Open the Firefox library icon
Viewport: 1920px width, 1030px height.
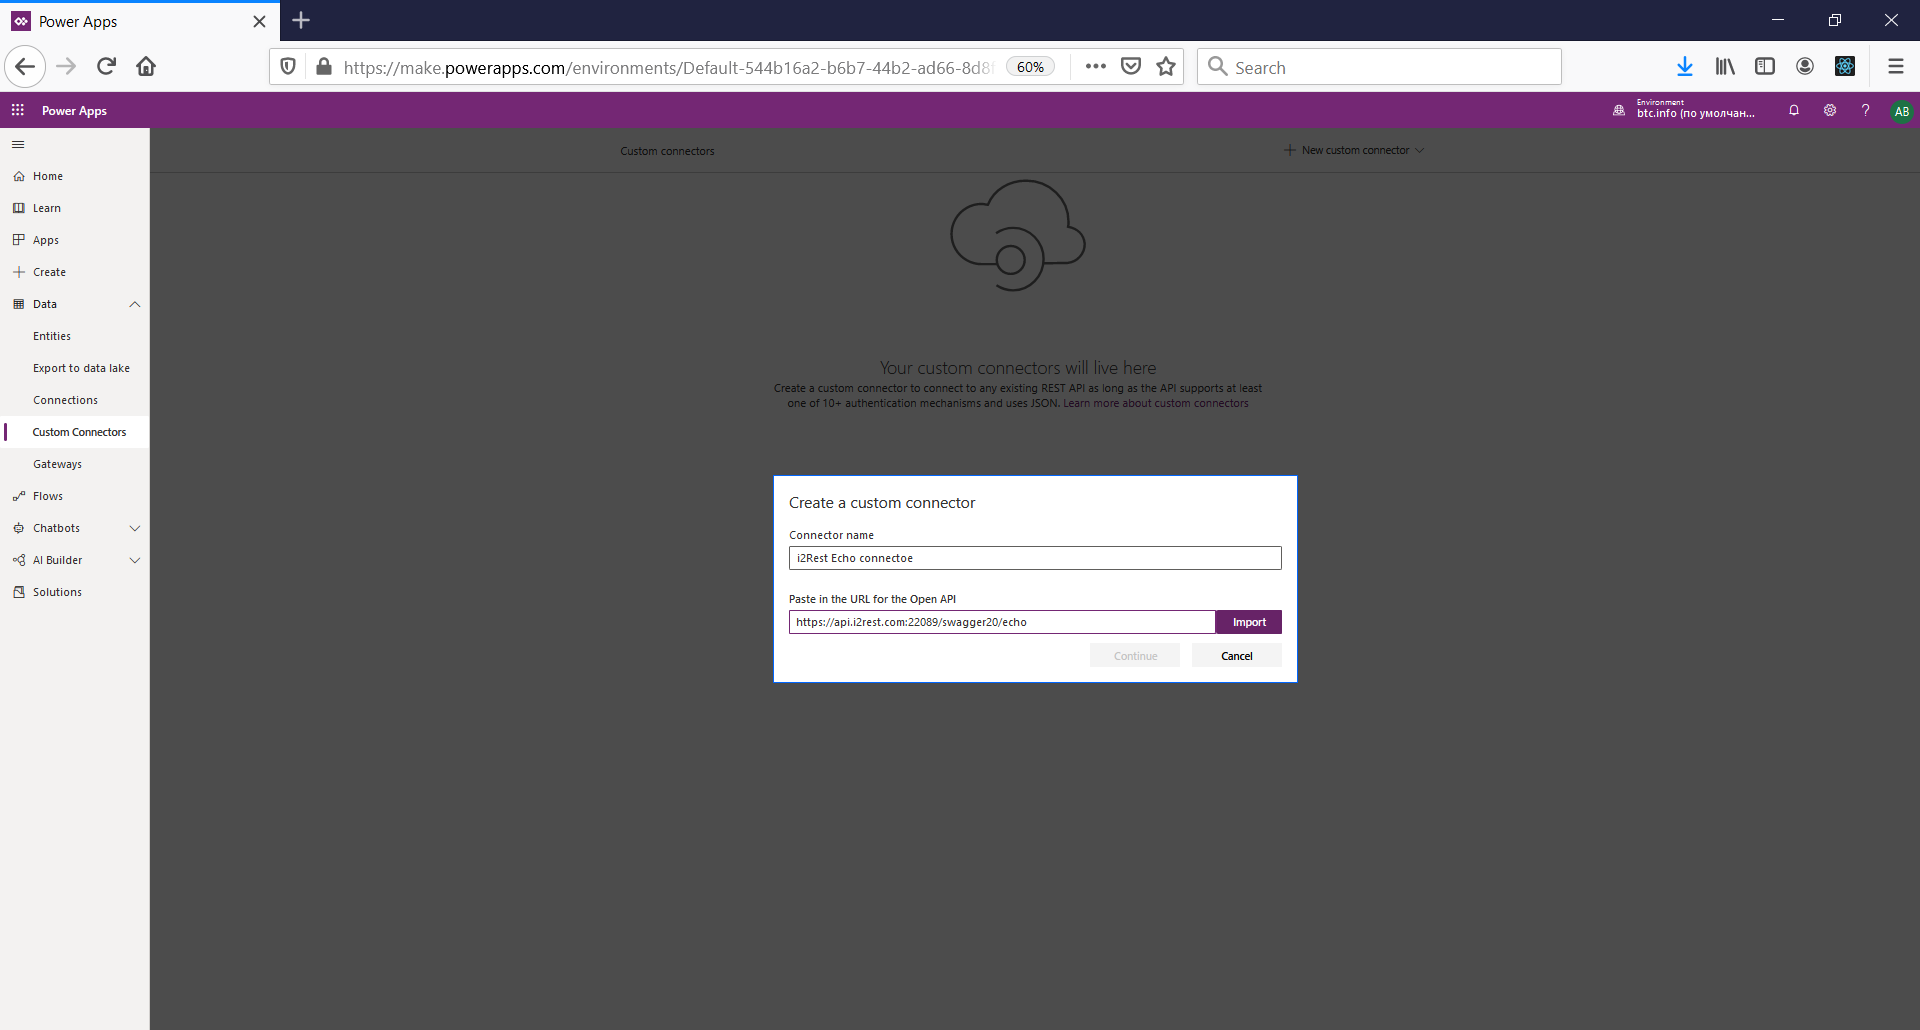1725,67
